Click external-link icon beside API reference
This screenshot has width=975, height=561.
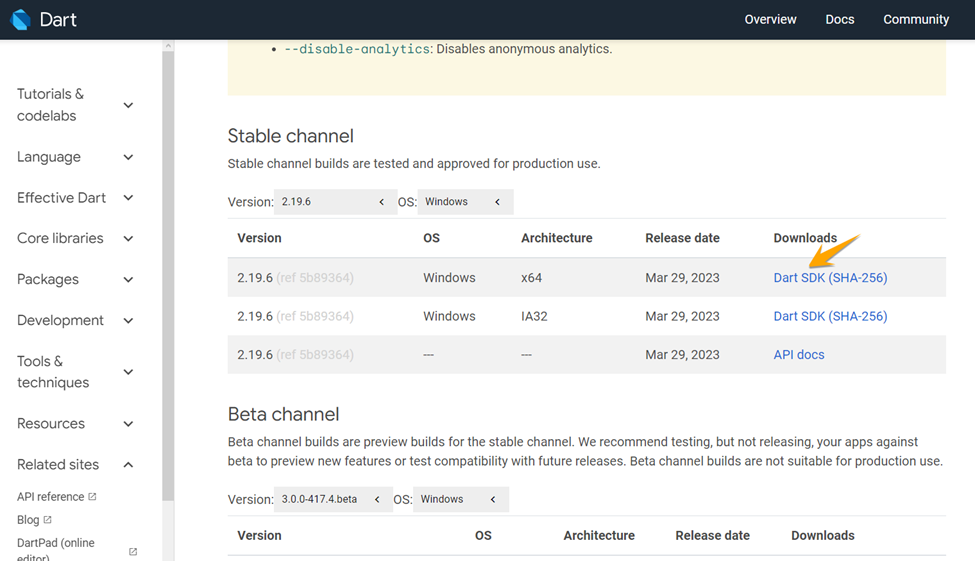click(93, 497)
